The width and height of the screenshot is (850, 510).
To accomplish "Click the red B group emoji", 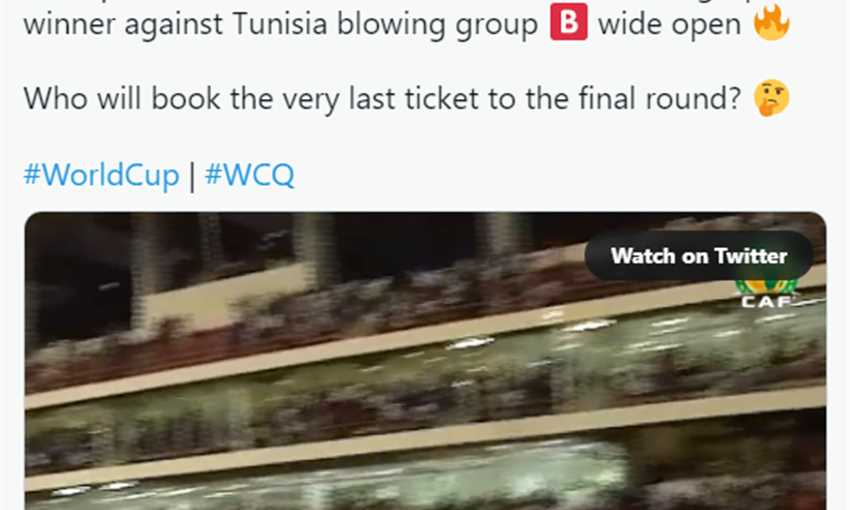I will (x=569, y=22).
